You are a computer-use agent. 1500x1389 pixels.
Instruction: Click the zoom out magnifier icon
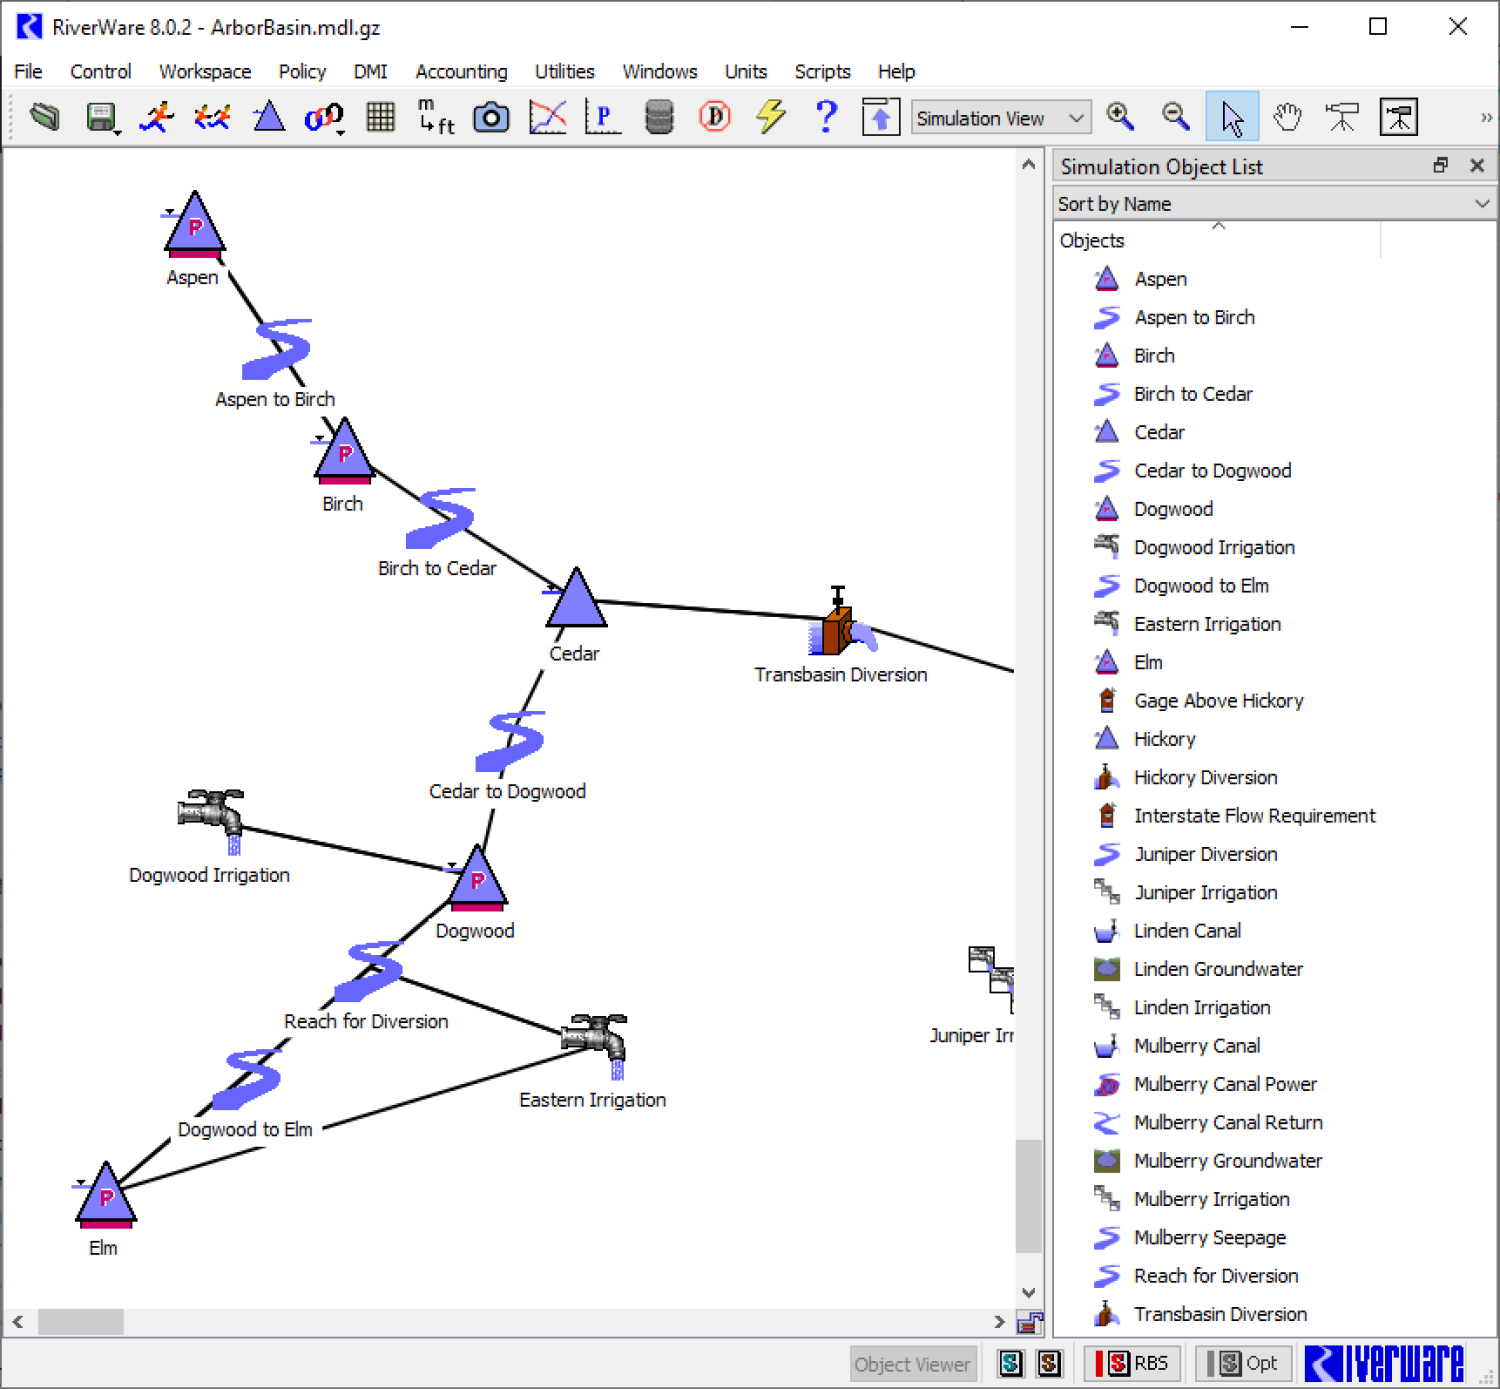click(x=1176, y=117)
